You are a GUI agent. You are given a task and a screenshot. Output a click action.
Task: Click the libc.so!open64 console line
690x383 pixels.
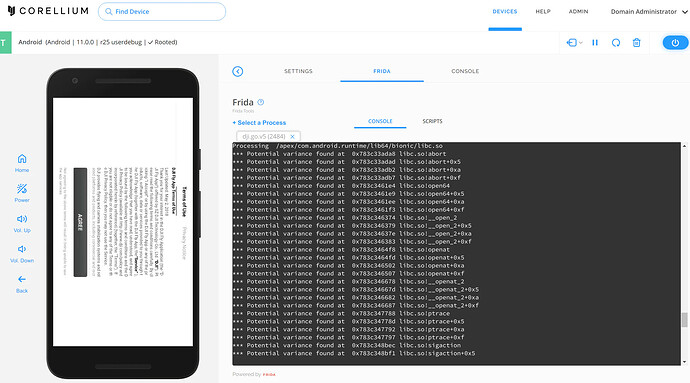[341, 186]
